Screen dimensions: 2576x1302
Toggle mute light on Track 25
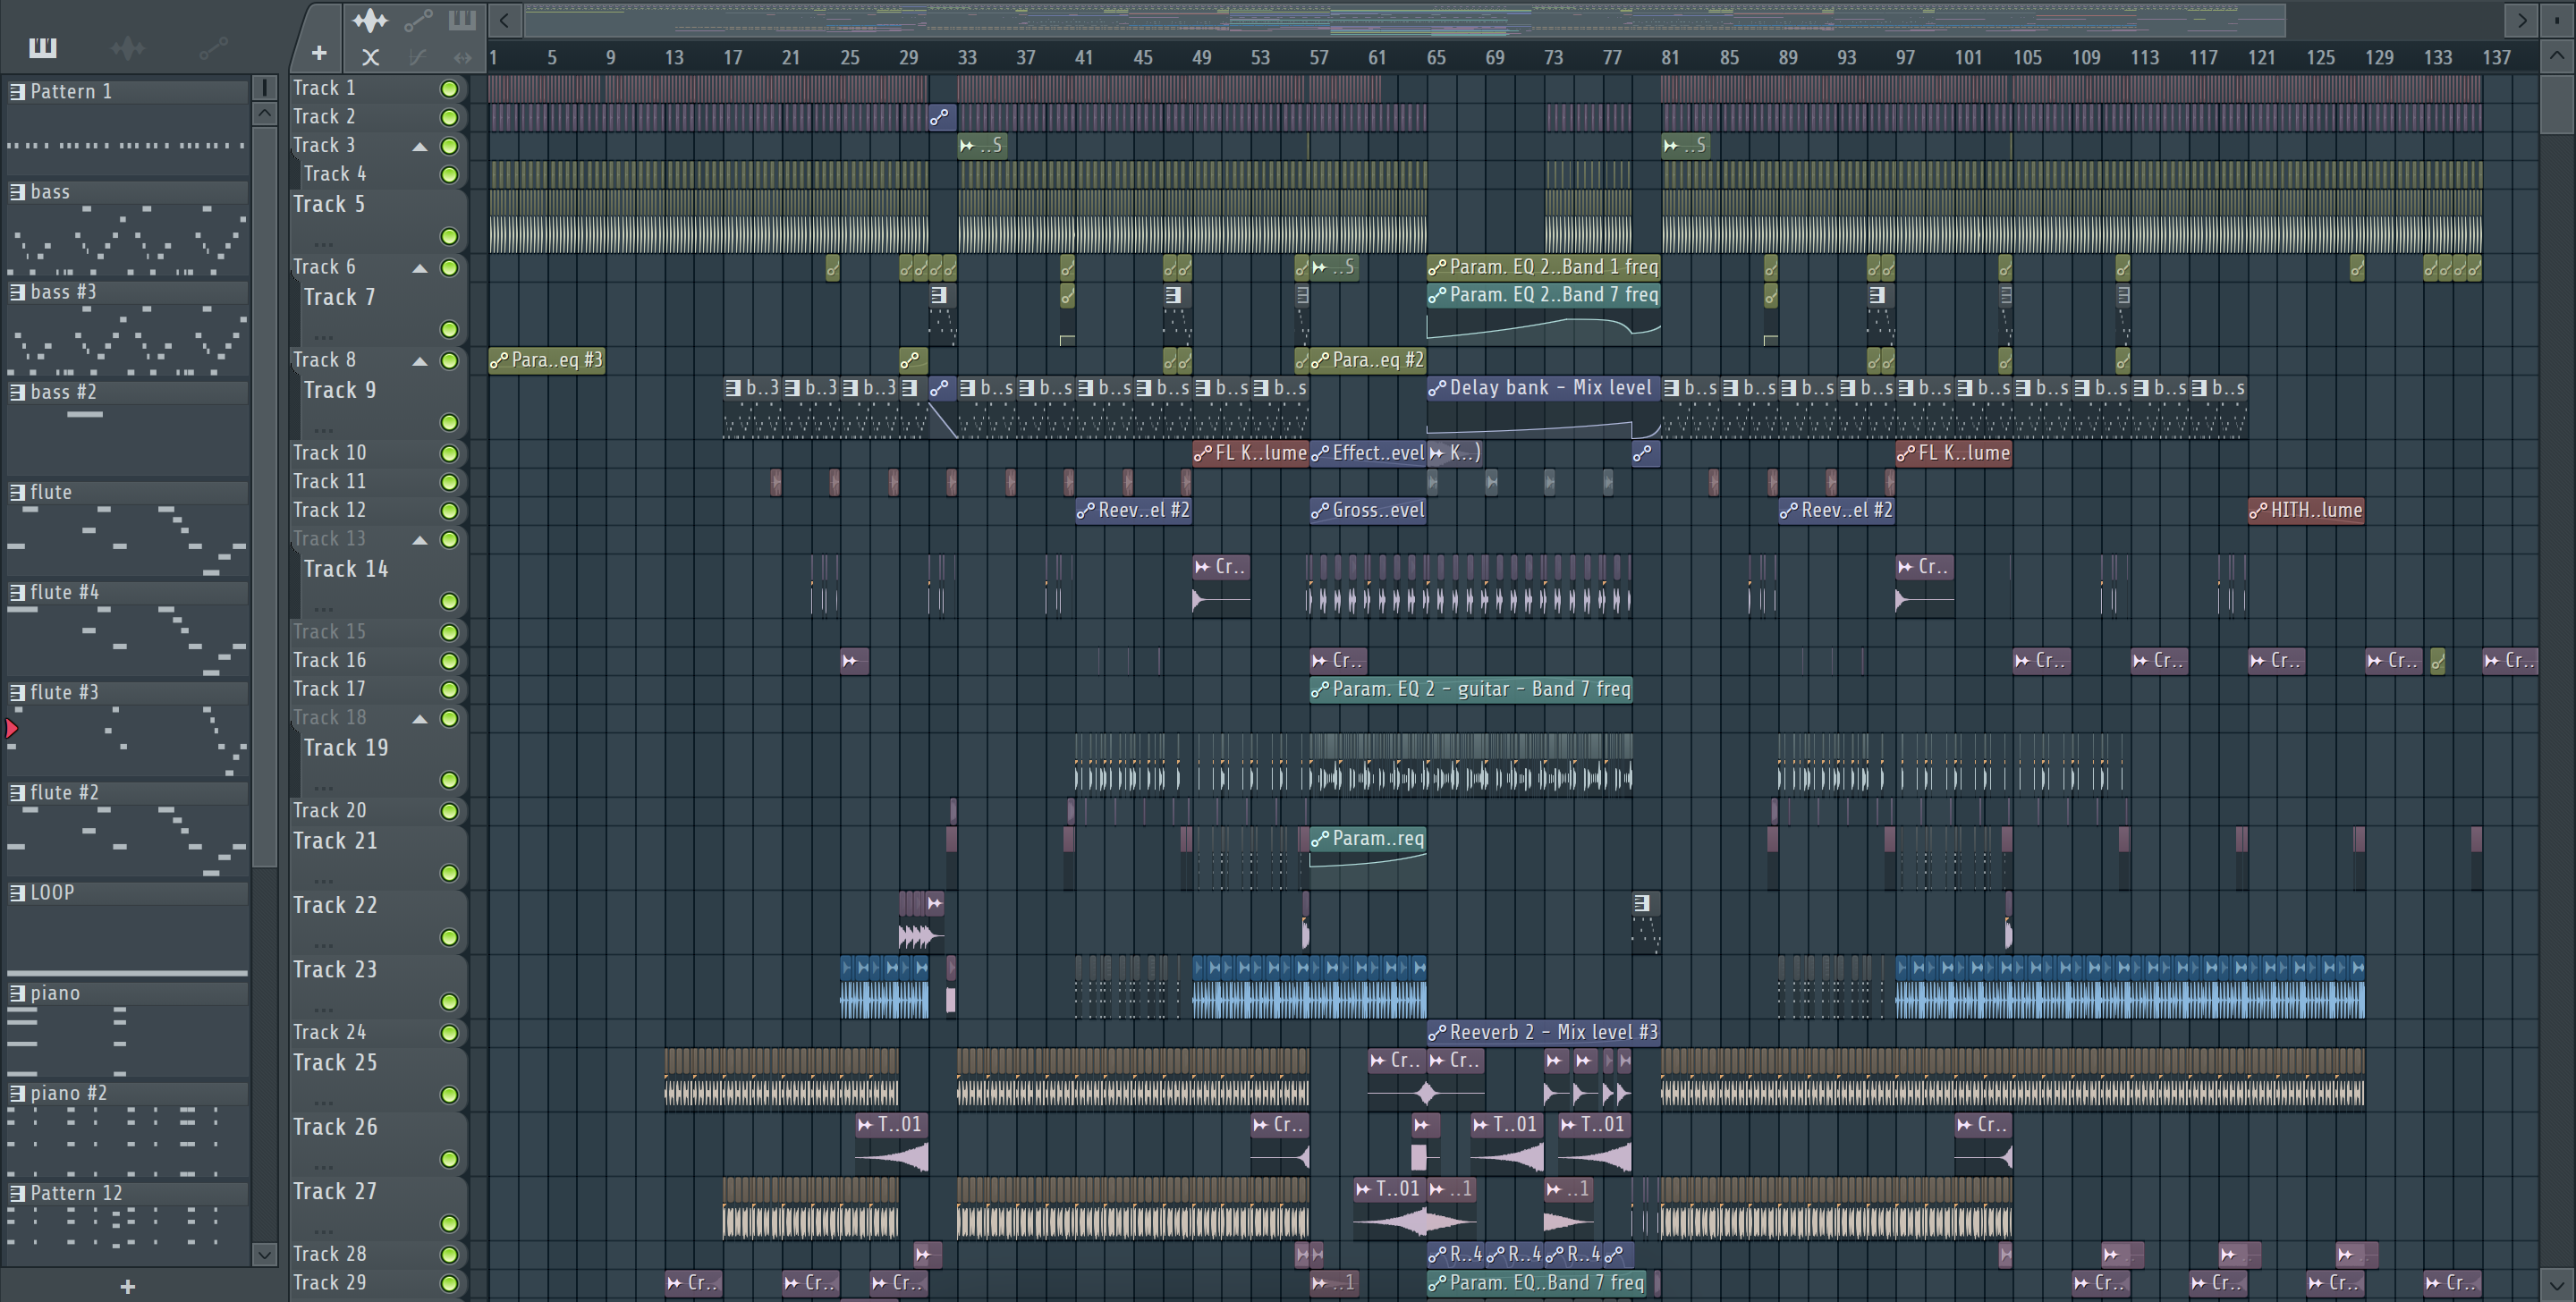450,1095
